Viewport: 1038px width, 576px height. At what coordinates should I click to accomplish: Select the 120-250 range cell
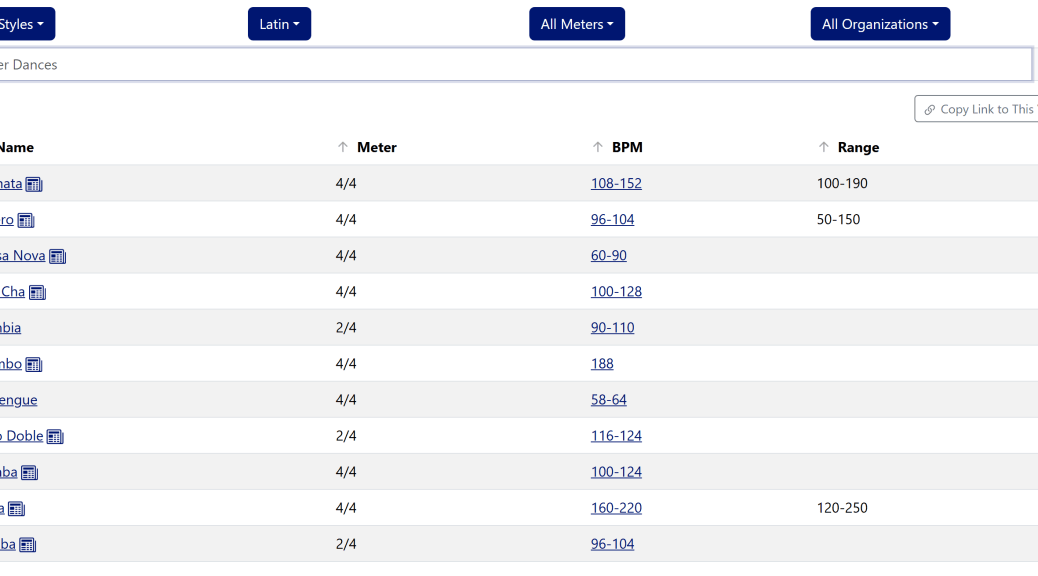tap(842, 508)
